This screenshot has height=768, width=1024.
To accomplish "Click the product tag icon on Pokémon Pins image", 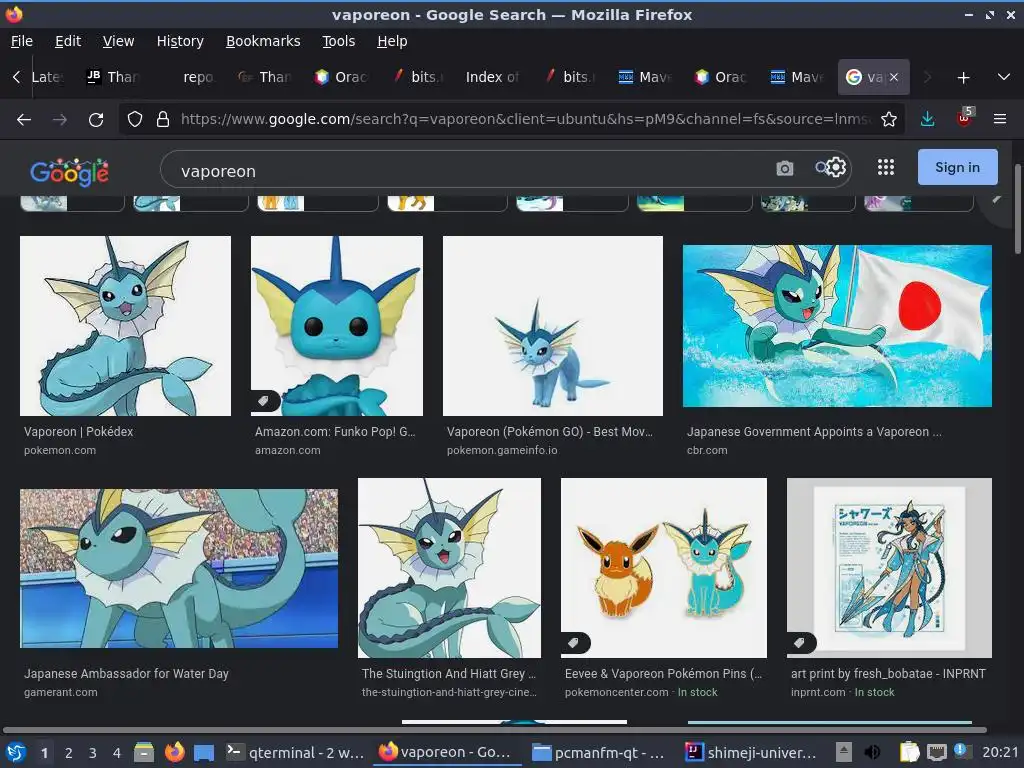I will tap(573, 643).
